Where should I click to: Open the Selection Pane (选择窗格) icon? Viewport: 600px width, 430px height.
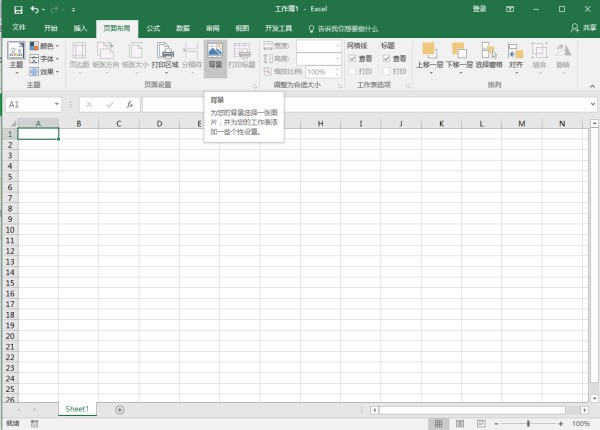click(489, 51)
